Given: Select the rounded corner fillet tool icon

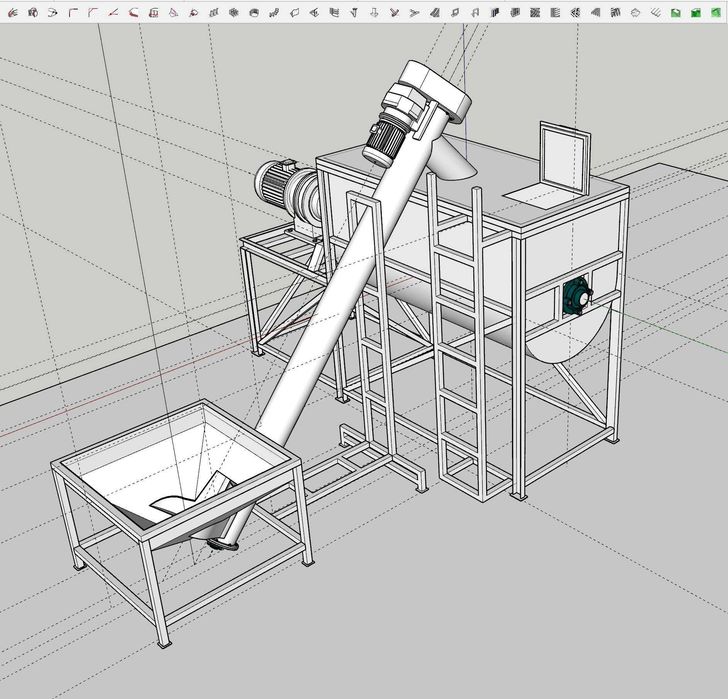Looking at the screenshot, I should coord(93,13).
